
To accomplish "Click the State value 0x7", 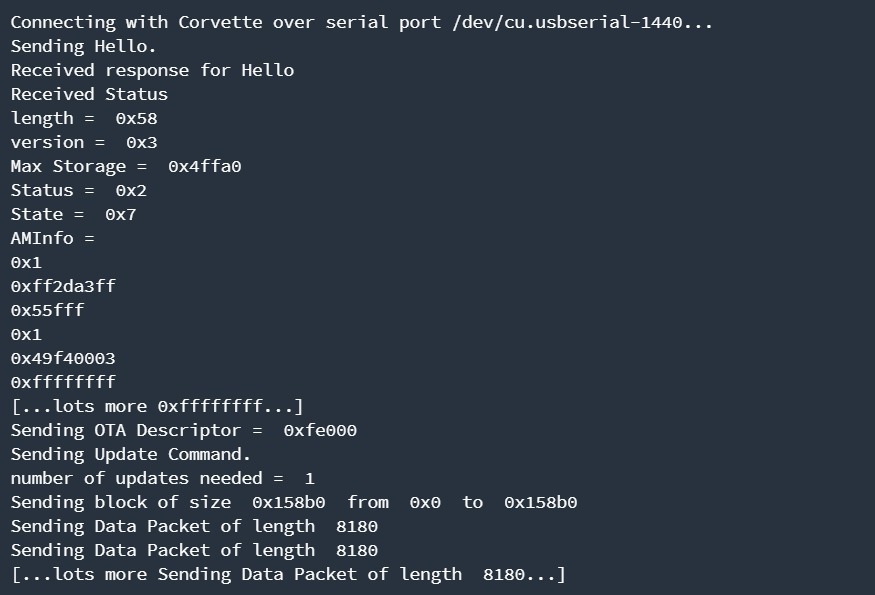I will 121,215.
